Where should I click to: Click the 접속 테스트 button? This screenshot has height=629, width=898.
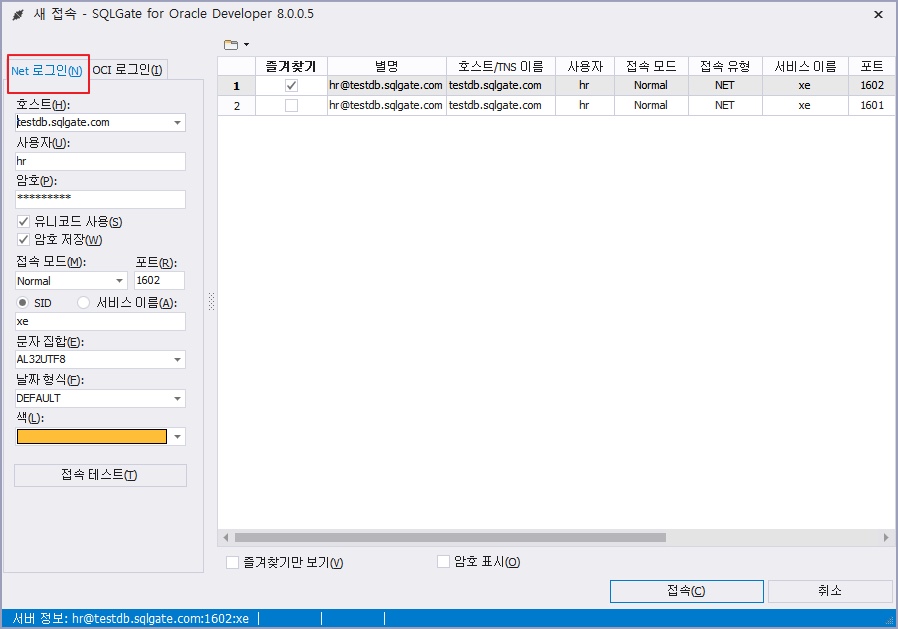(100, 475)
